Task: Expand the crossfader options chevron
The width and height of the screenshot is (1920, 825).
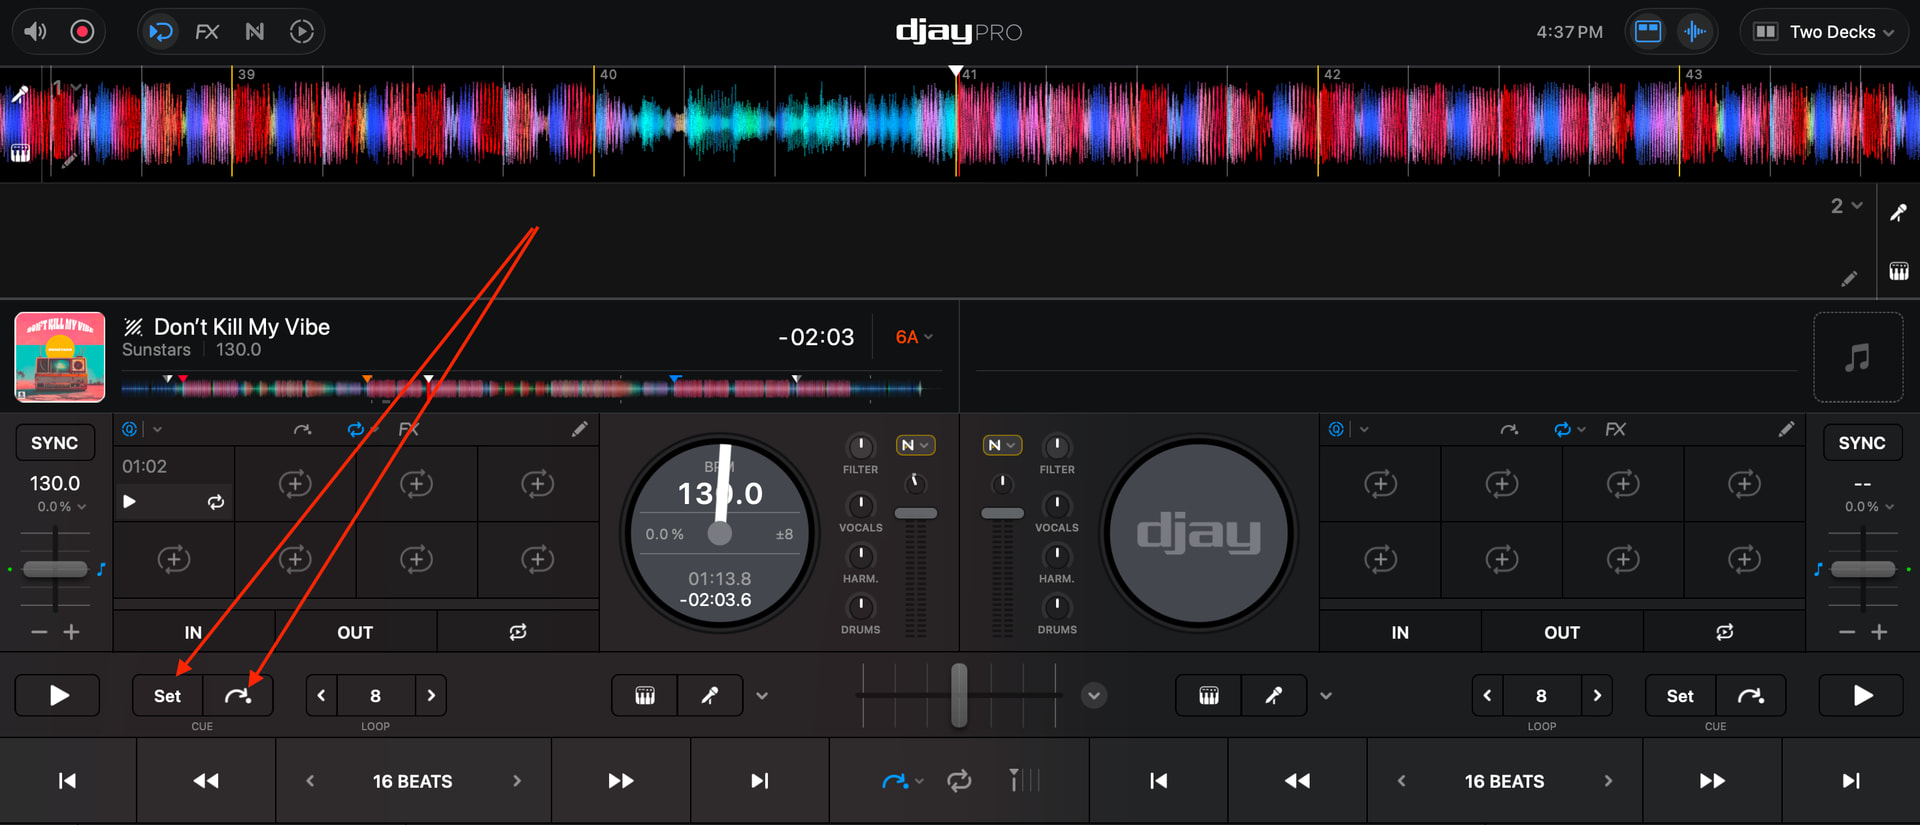Action: 1094,696
